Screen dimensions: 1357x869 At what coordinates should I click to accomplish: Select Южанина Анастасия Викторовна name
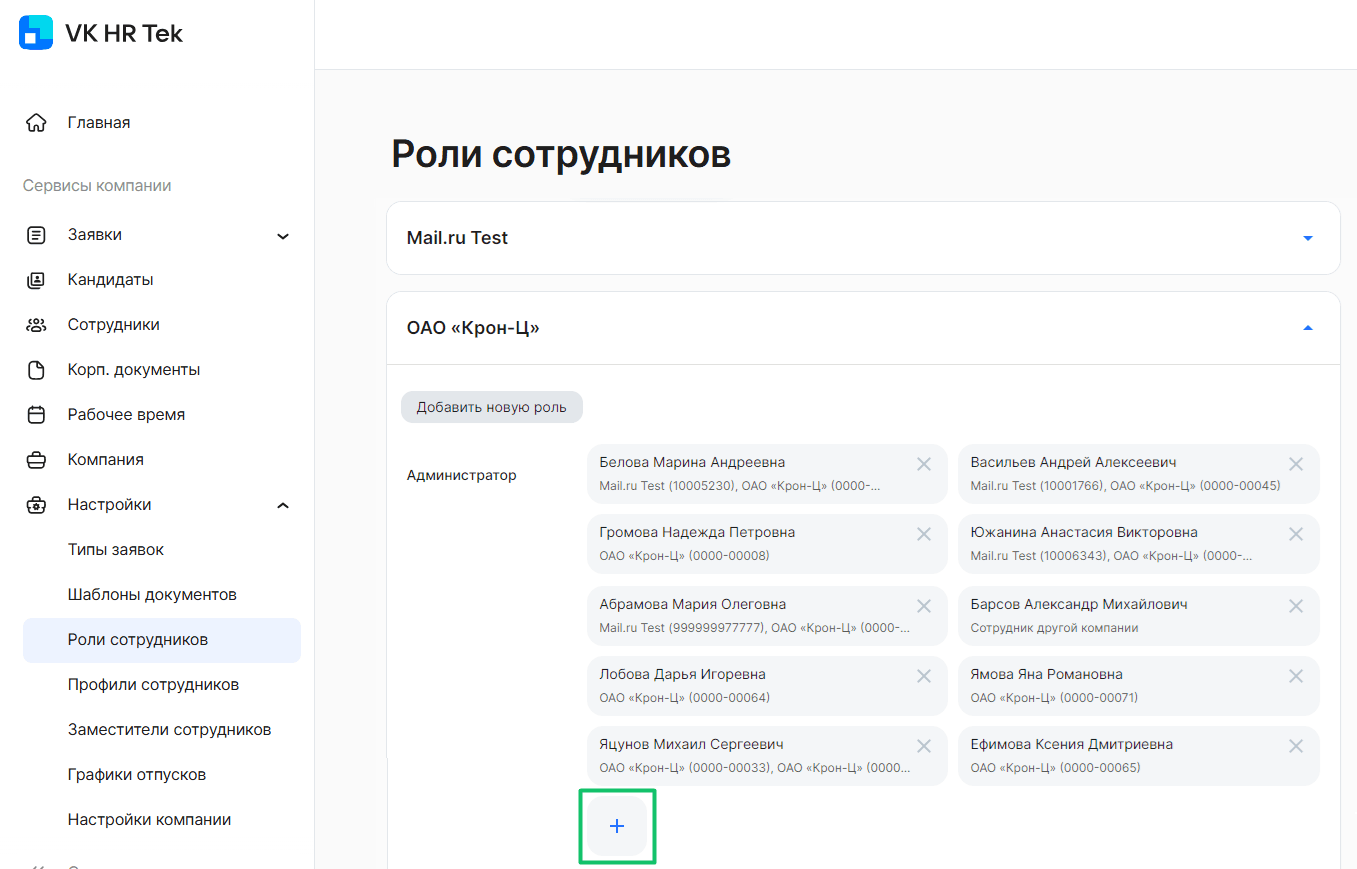click(x=1084, y=532)
